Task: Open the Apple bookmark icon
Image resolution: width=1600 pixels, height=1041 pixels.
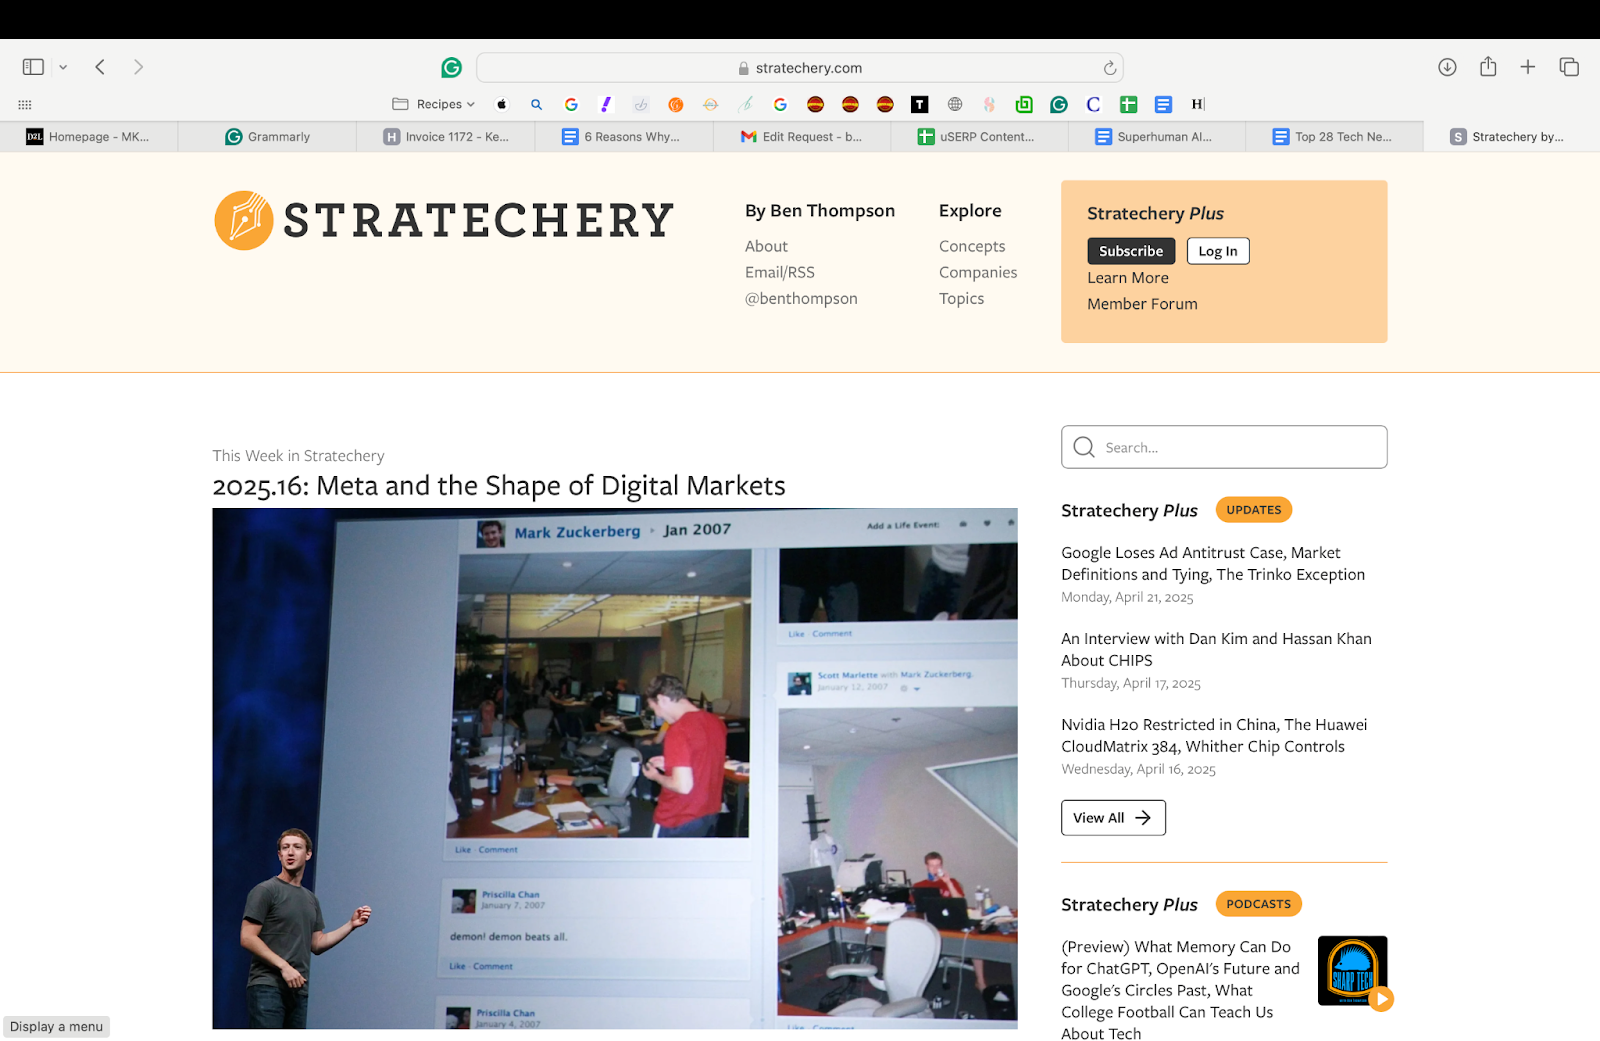Action: pos(502,104)
